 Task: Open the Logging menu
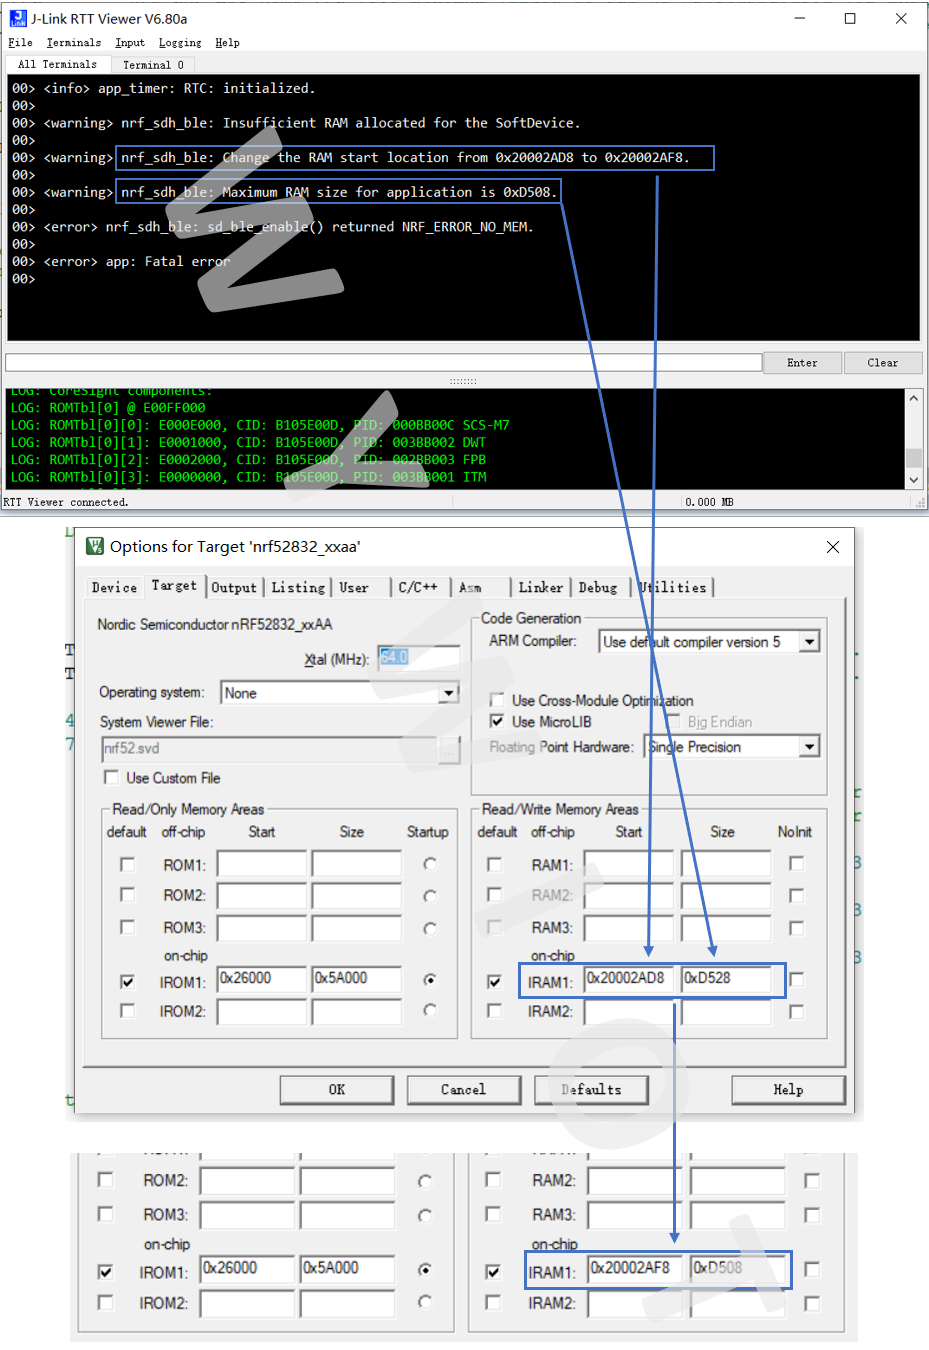coord(180,43)
